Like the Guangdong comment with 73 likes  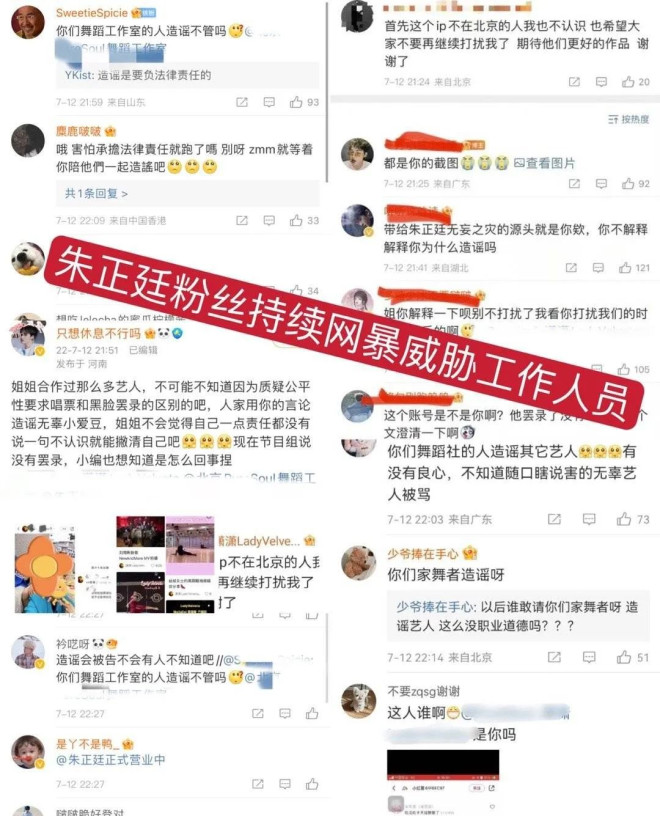[624, 519]
